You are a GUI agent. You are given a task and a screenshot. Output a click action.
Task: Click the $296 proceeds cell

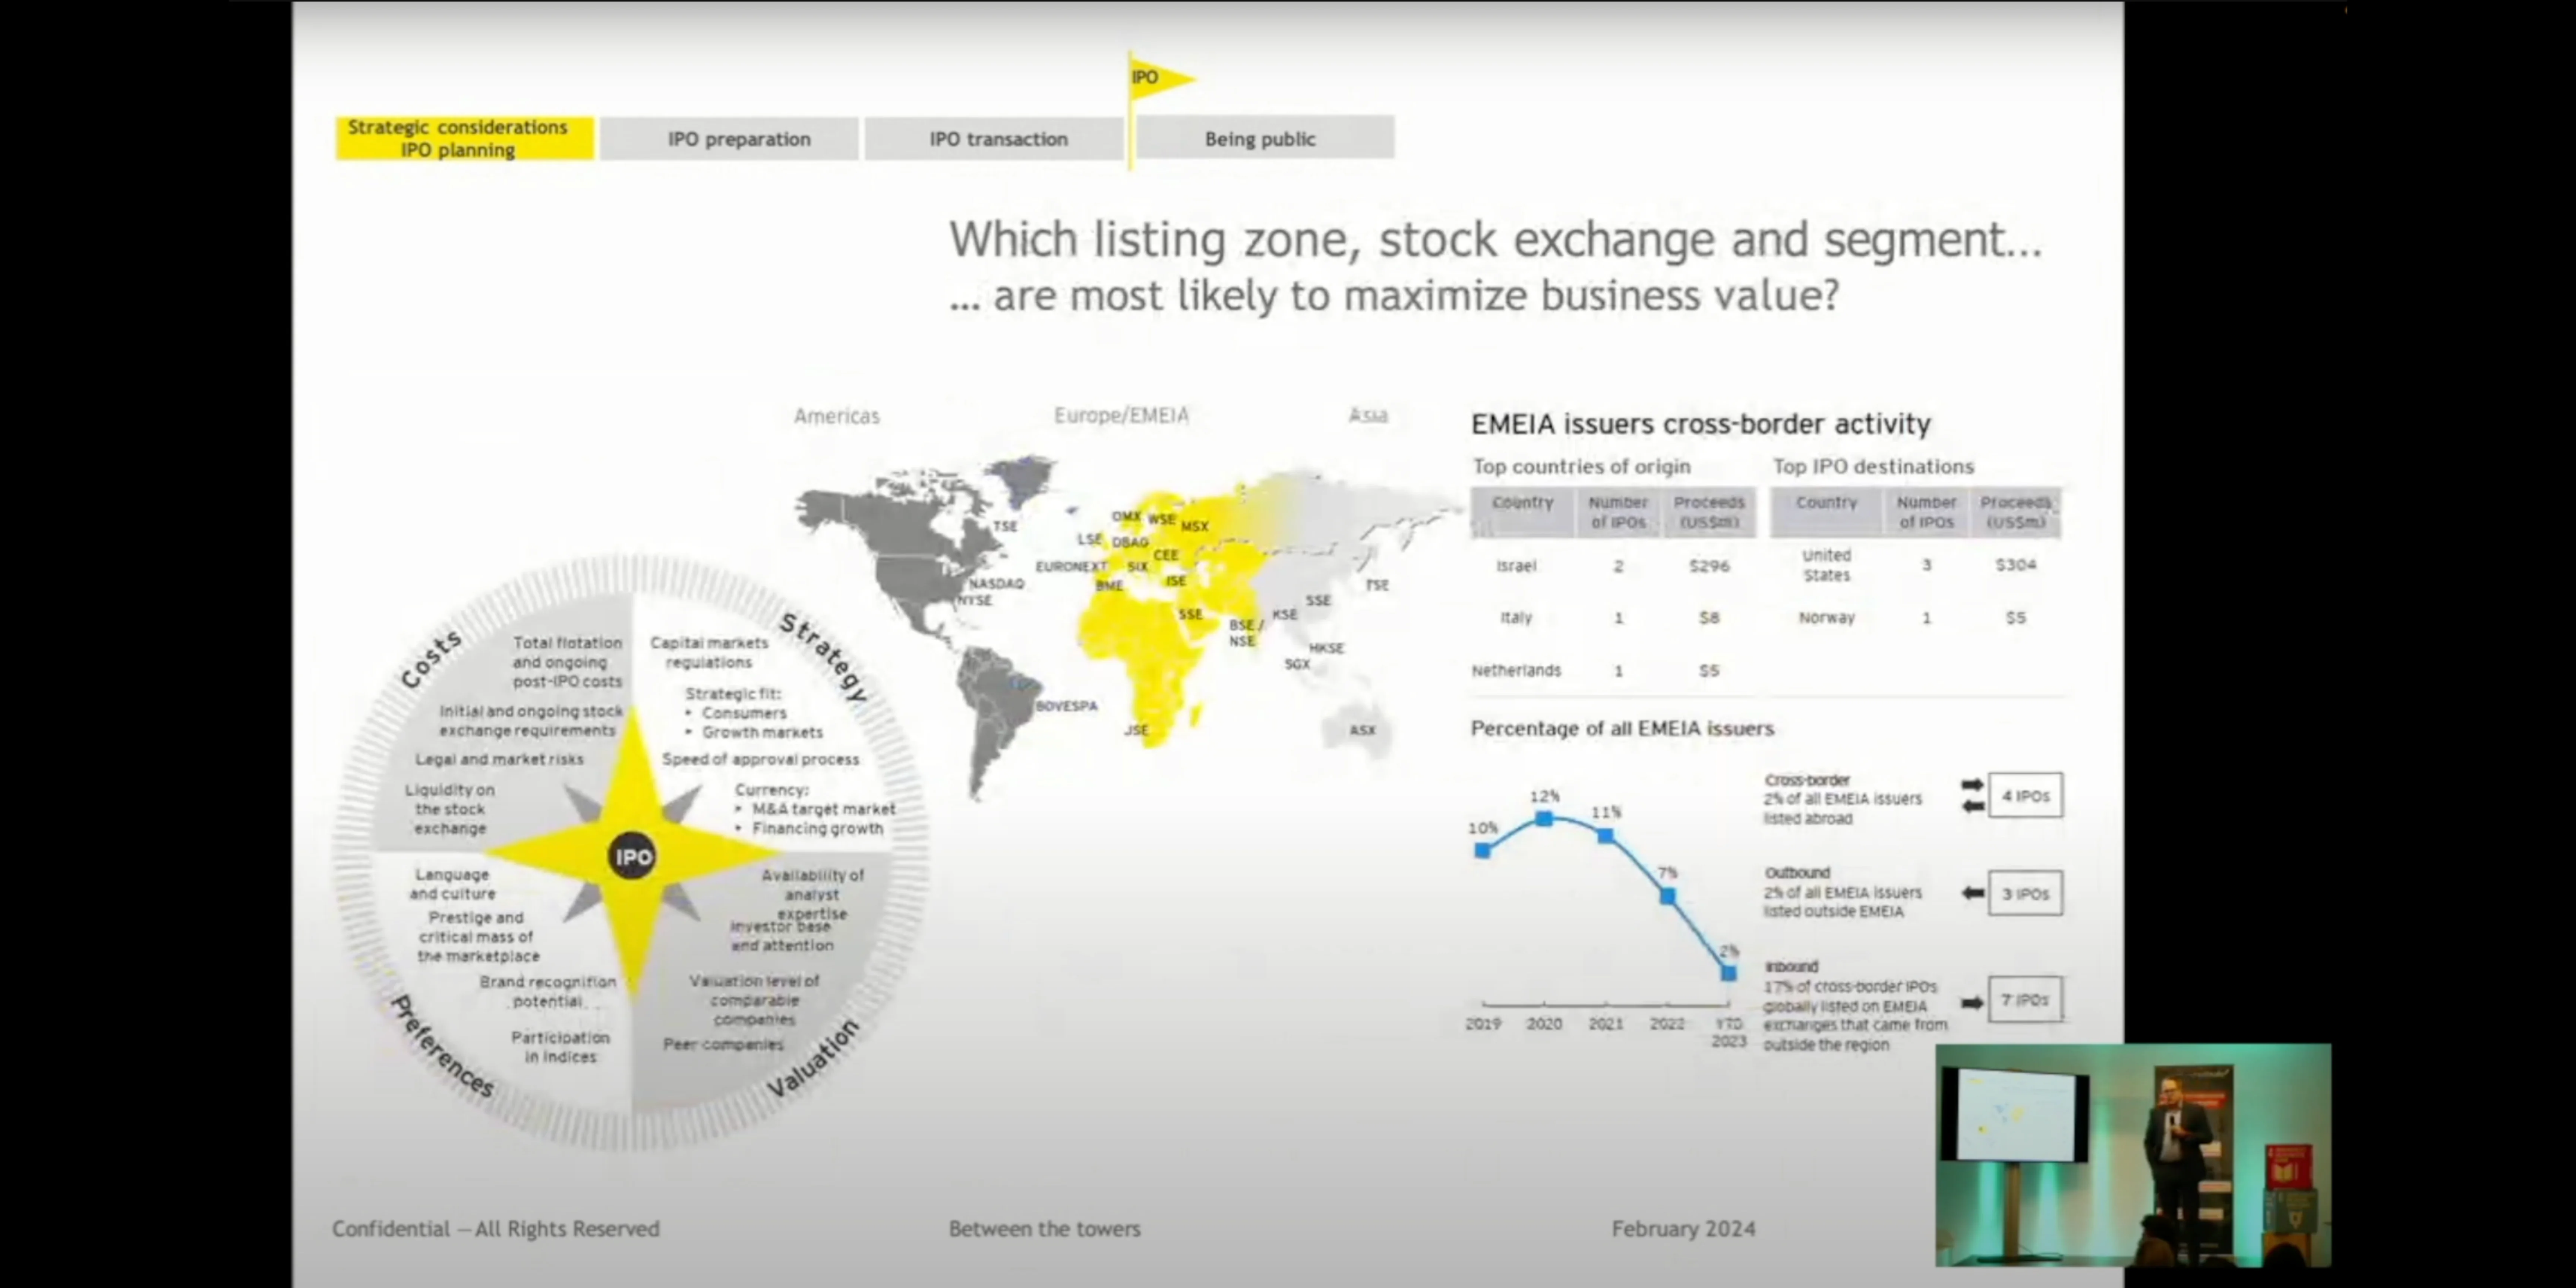[1709, 566]
